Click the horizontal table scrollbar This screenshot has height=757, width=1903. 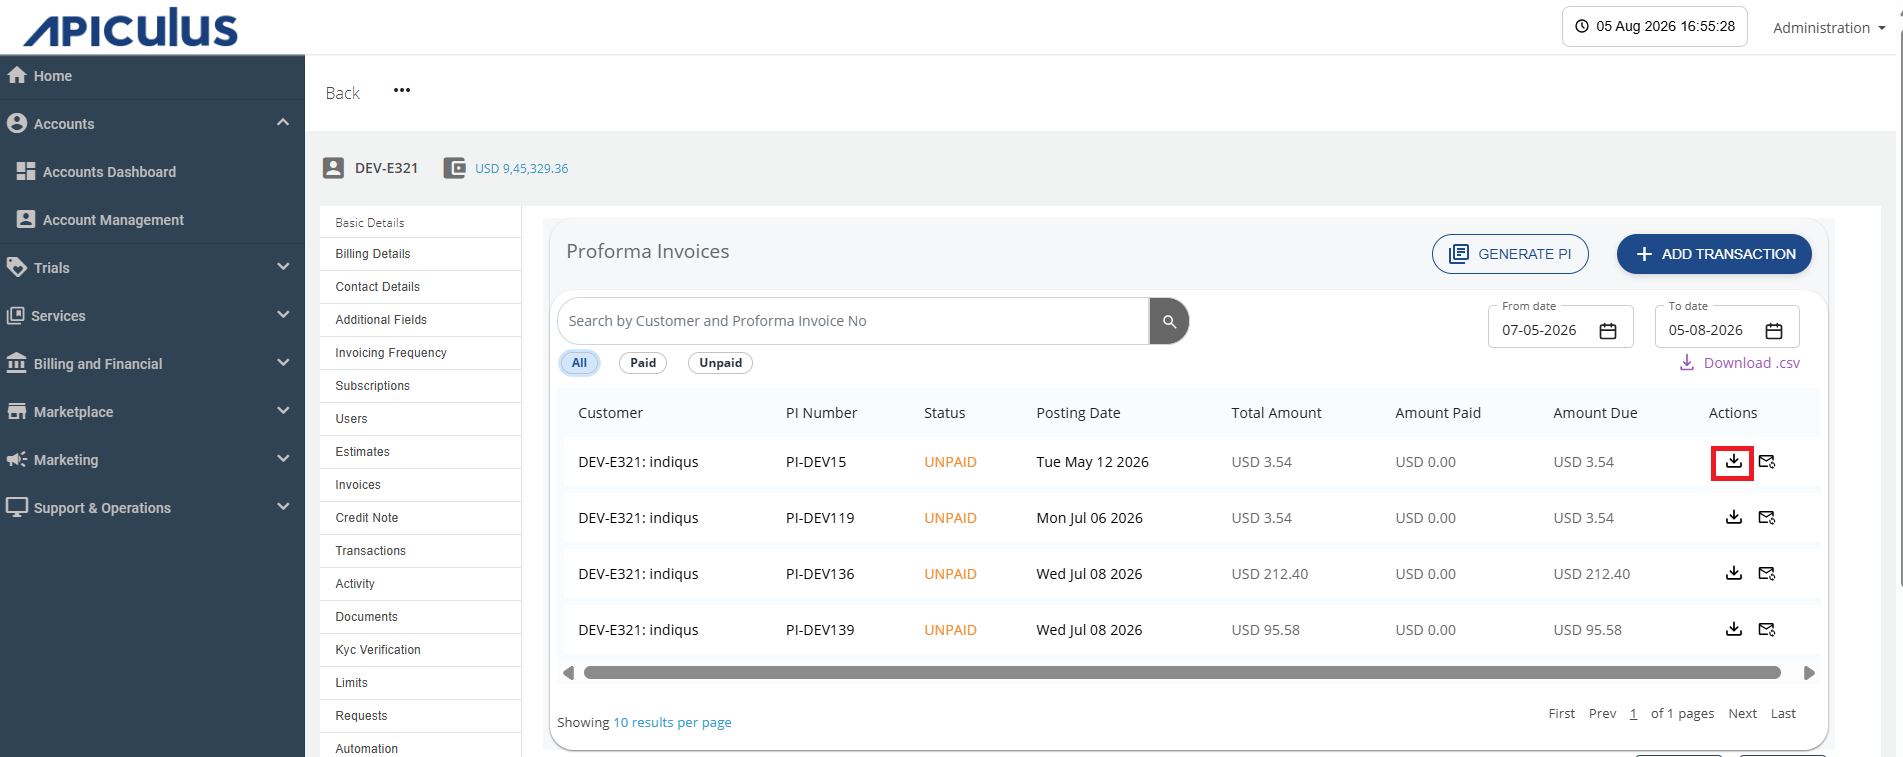[x=1182, y=673]
